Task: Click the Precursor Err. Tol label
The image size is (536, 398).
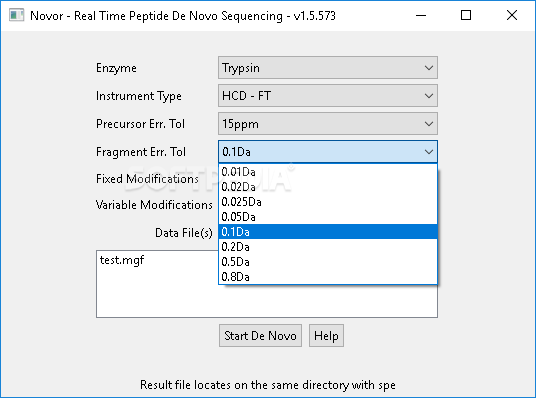Action: (x=140, y=124)
